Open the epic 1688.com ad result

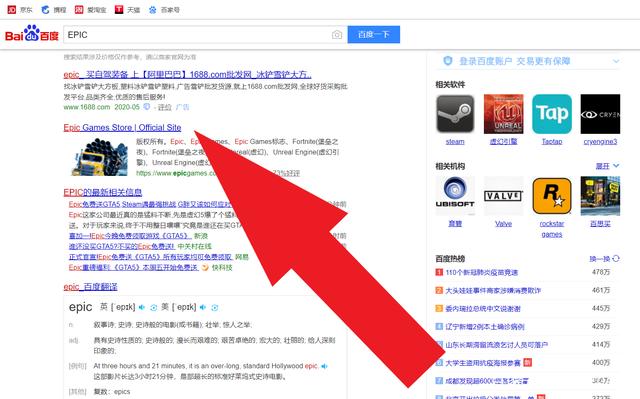click(187, 75)
